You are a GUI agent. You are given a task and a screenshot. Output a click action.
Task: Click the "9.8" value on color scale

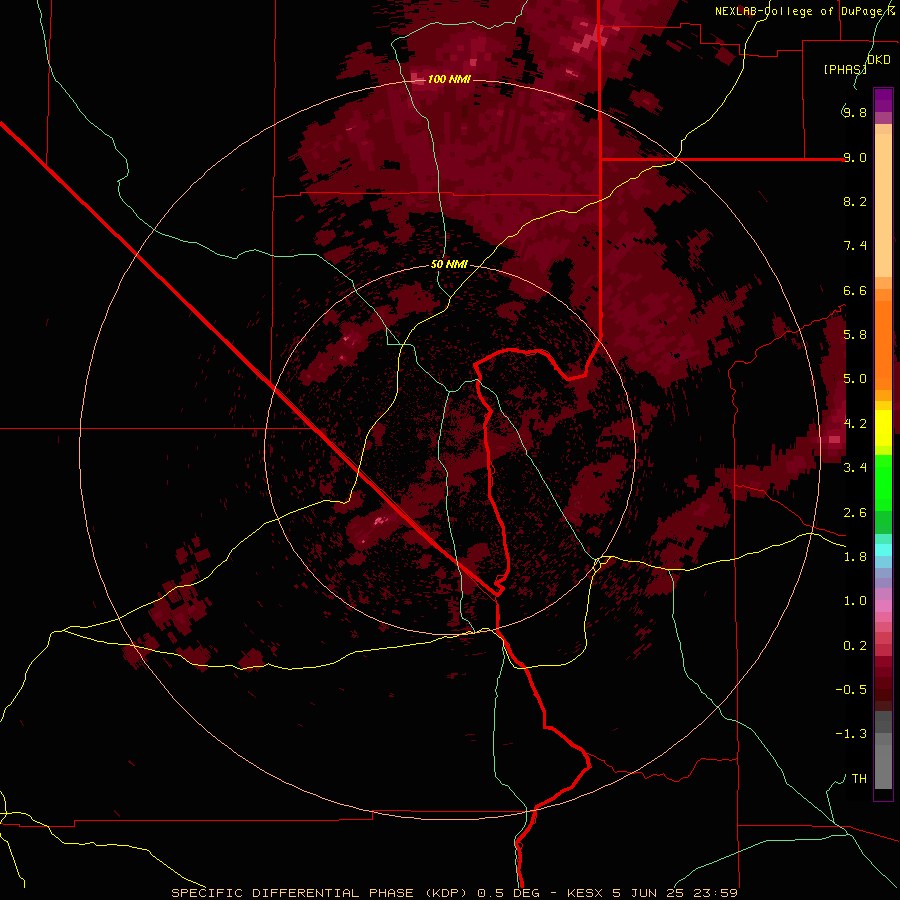[855, 112]
